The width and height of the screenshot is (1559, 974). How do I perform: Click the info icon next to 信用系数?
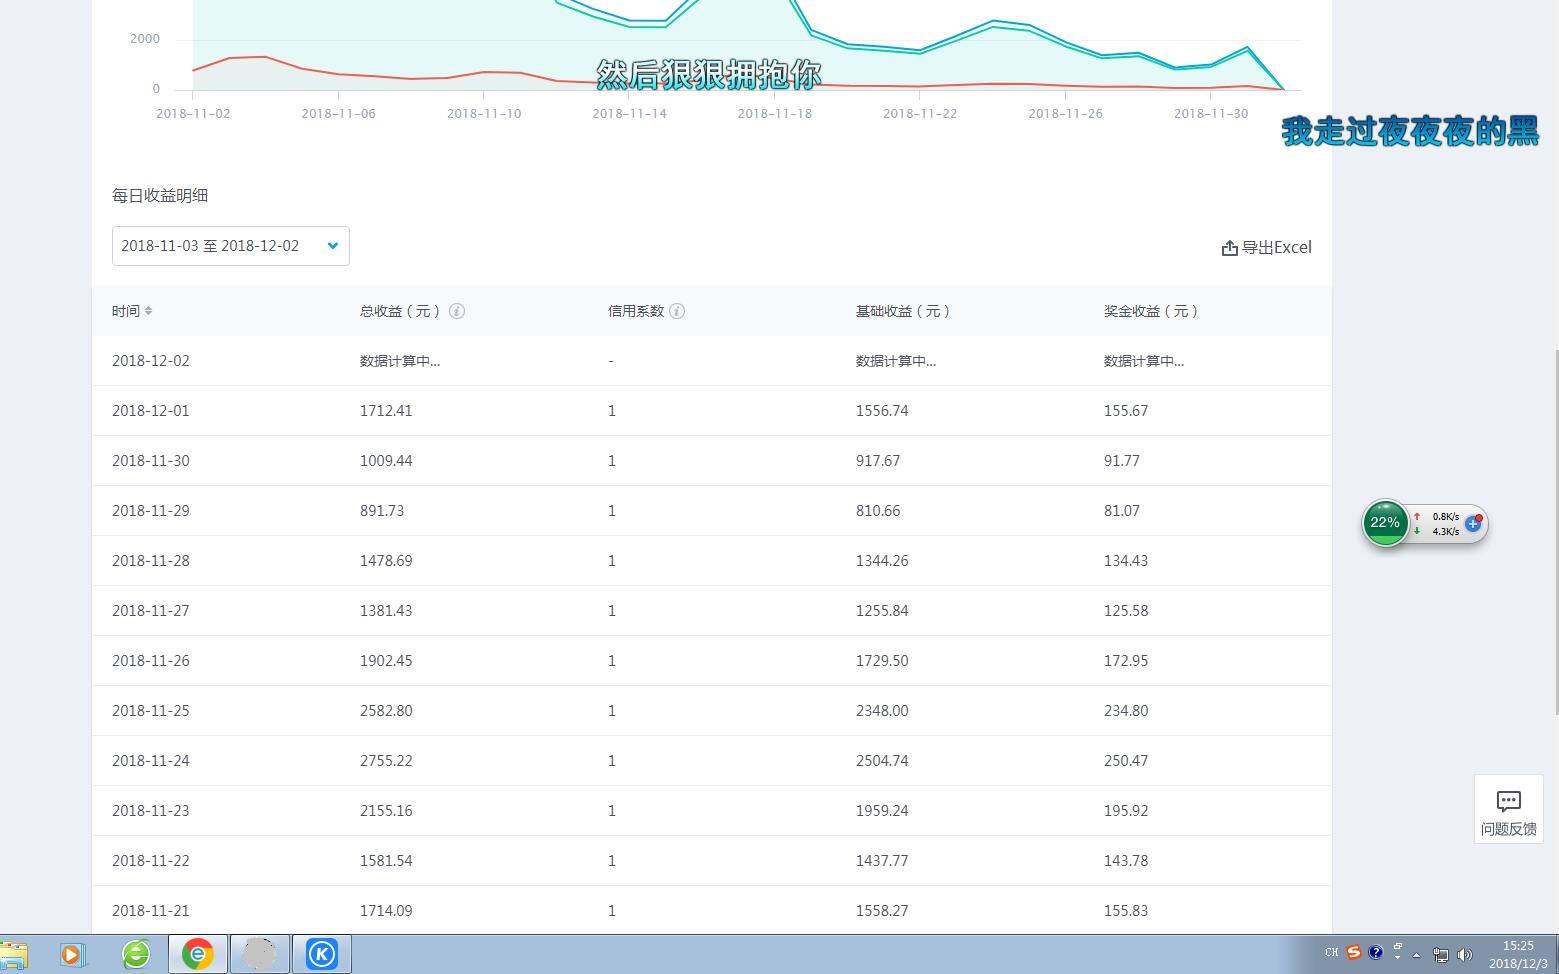click(x=677, y=311)
